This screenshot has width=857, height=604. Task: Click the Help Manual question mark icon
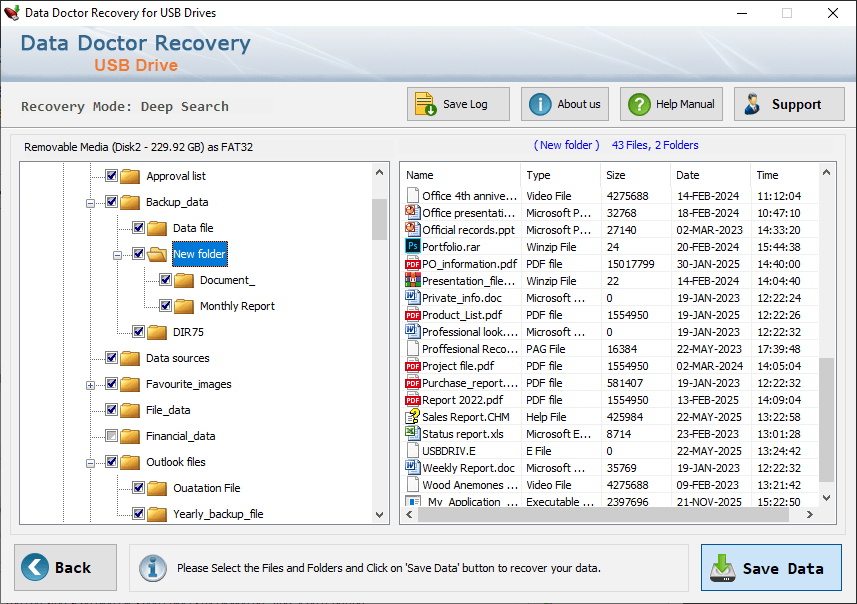(639, 104)
